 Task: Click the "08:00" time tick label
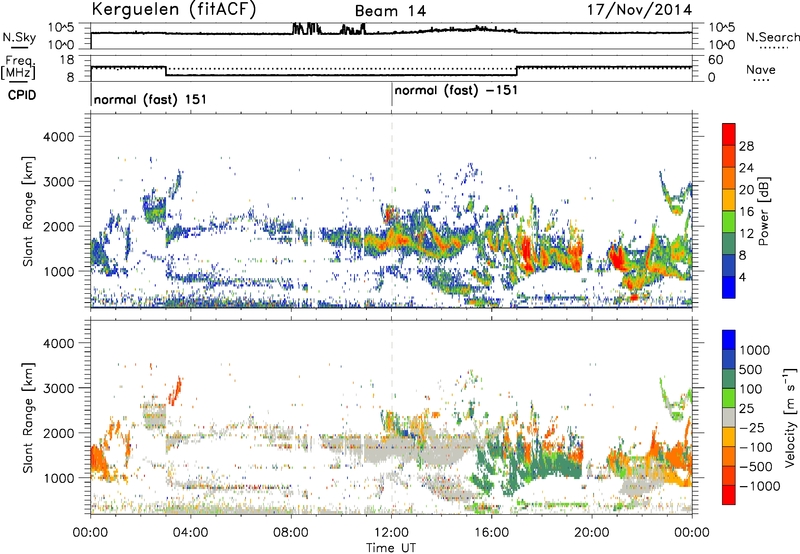tap(291, 533)
